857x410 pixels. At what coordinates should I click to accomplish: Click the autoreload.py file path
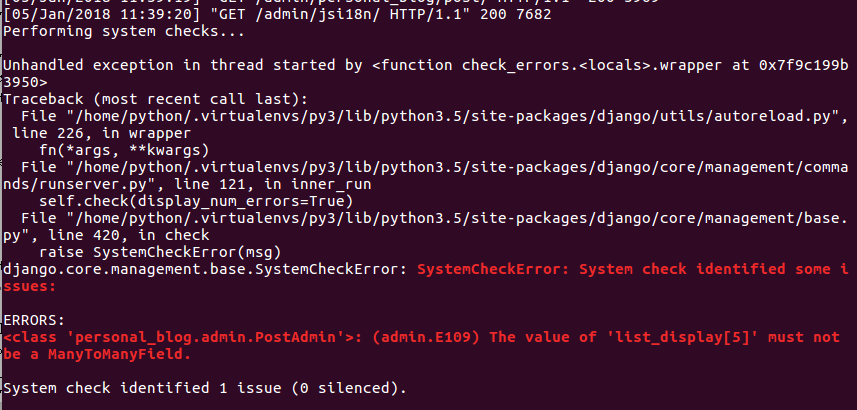[x=452, y=117]
